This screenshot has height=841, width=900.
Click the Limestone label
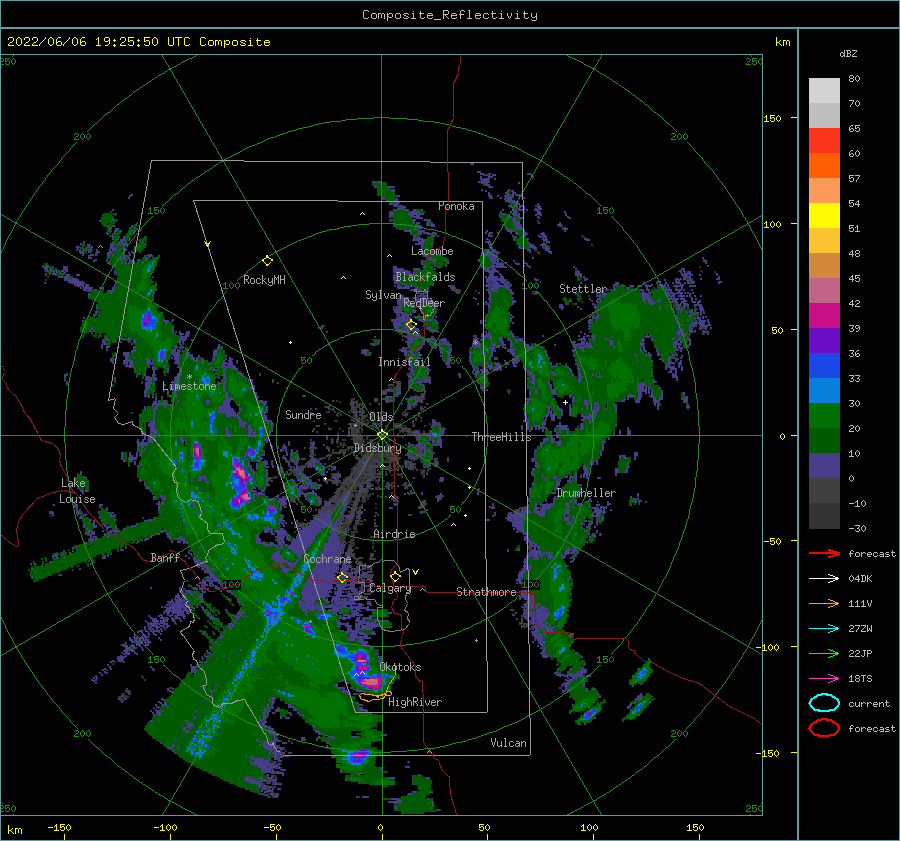point(189,386)
